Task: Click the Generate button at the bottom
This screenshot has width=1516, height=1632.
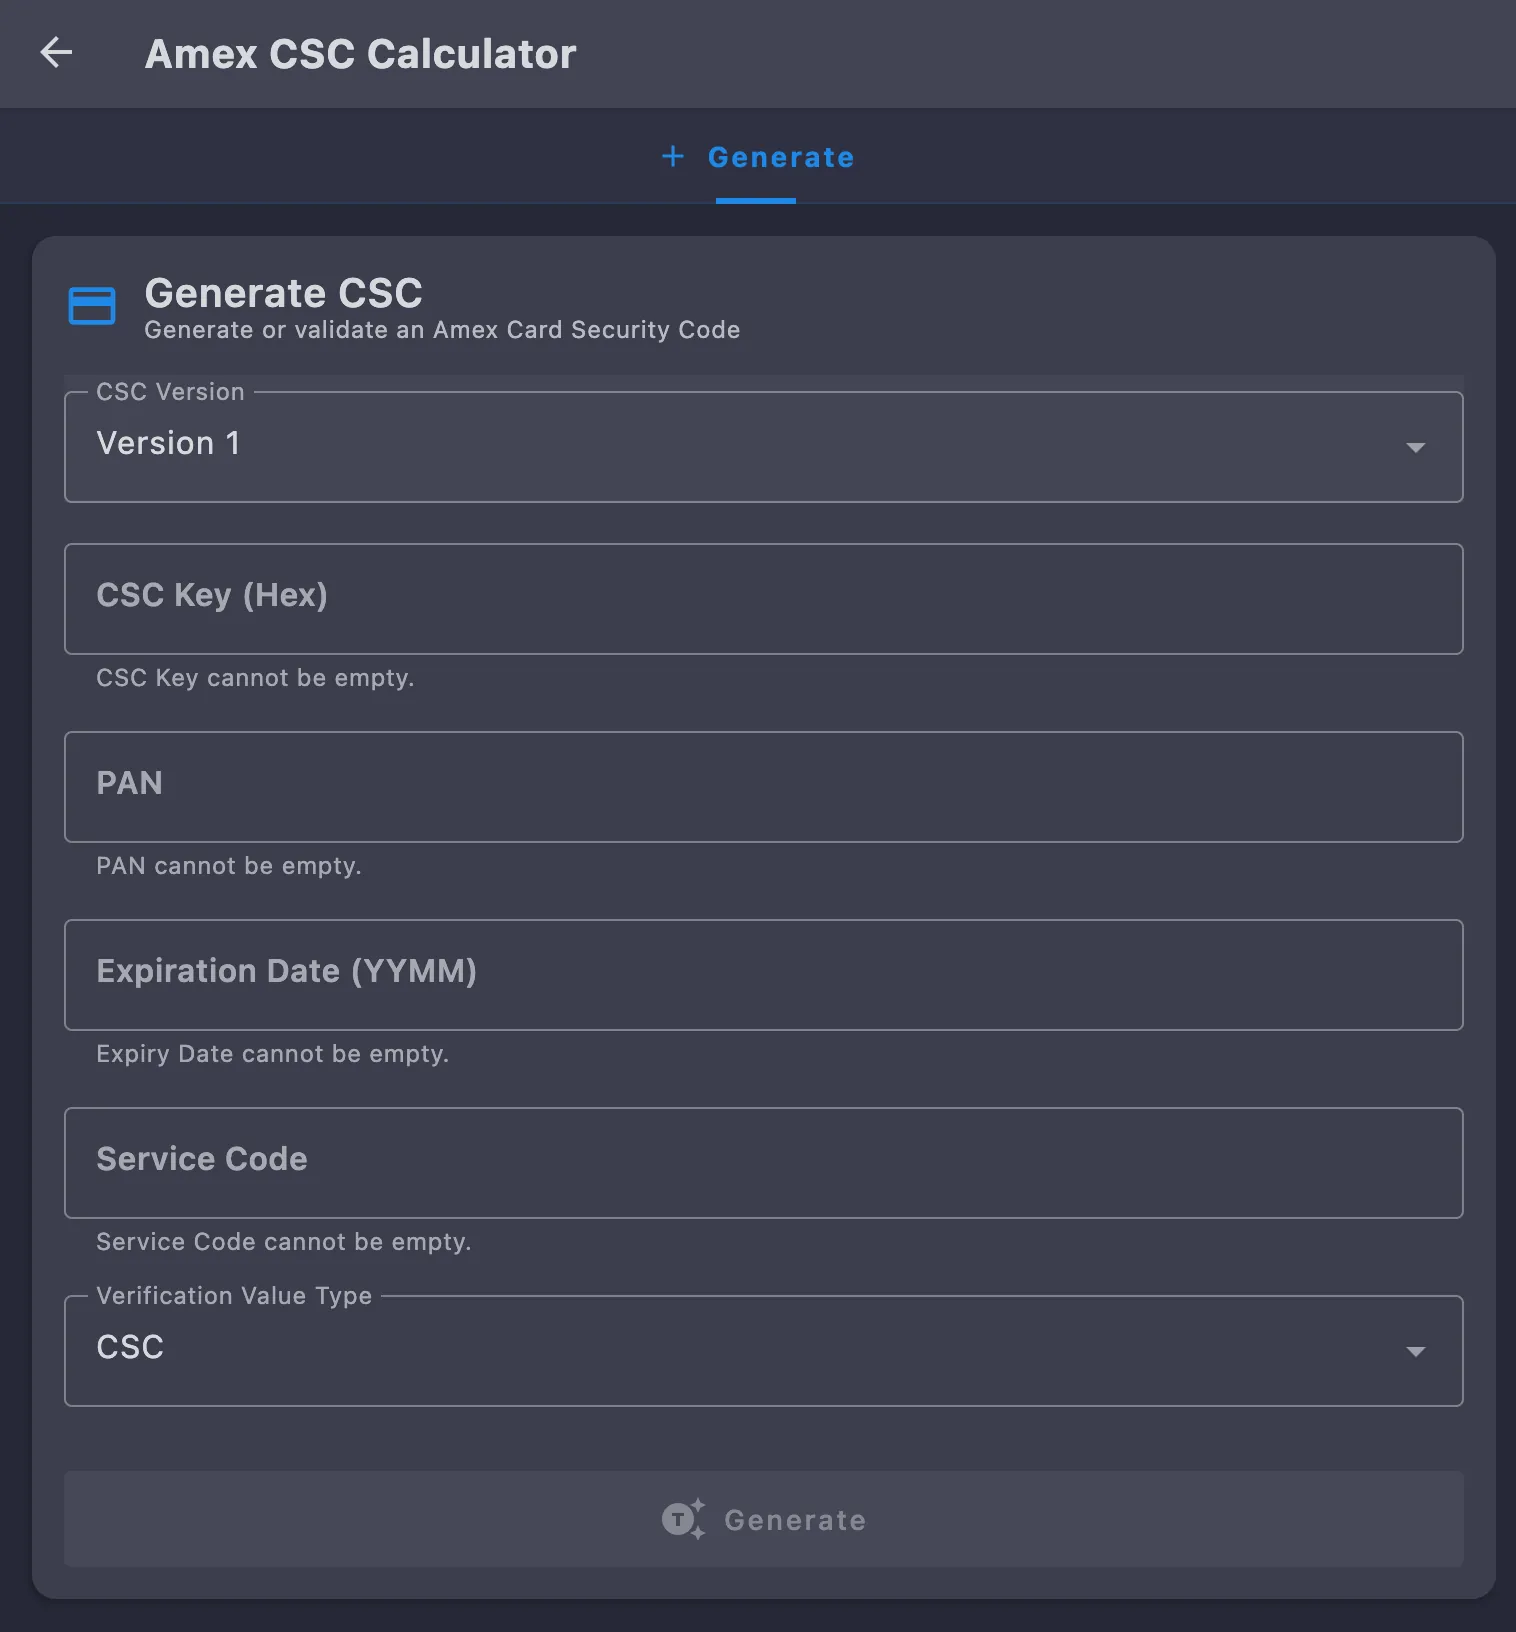Action: (x=764, y=1519)
